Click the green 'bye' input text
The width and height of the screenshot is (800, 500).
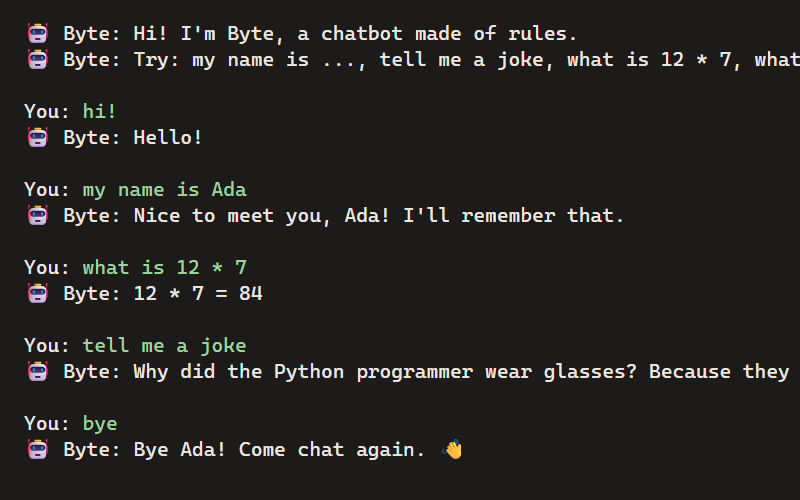[x=100, y=424]
